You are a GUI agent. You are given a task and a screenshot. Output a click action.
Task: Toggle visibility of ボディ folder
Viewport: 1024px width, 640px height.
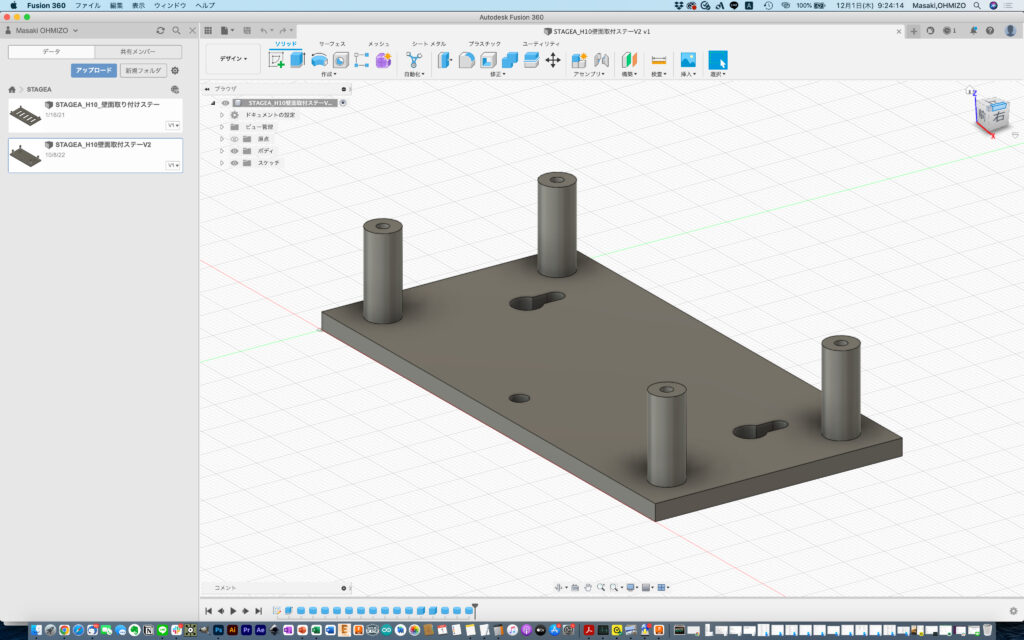tap(235, 151)
